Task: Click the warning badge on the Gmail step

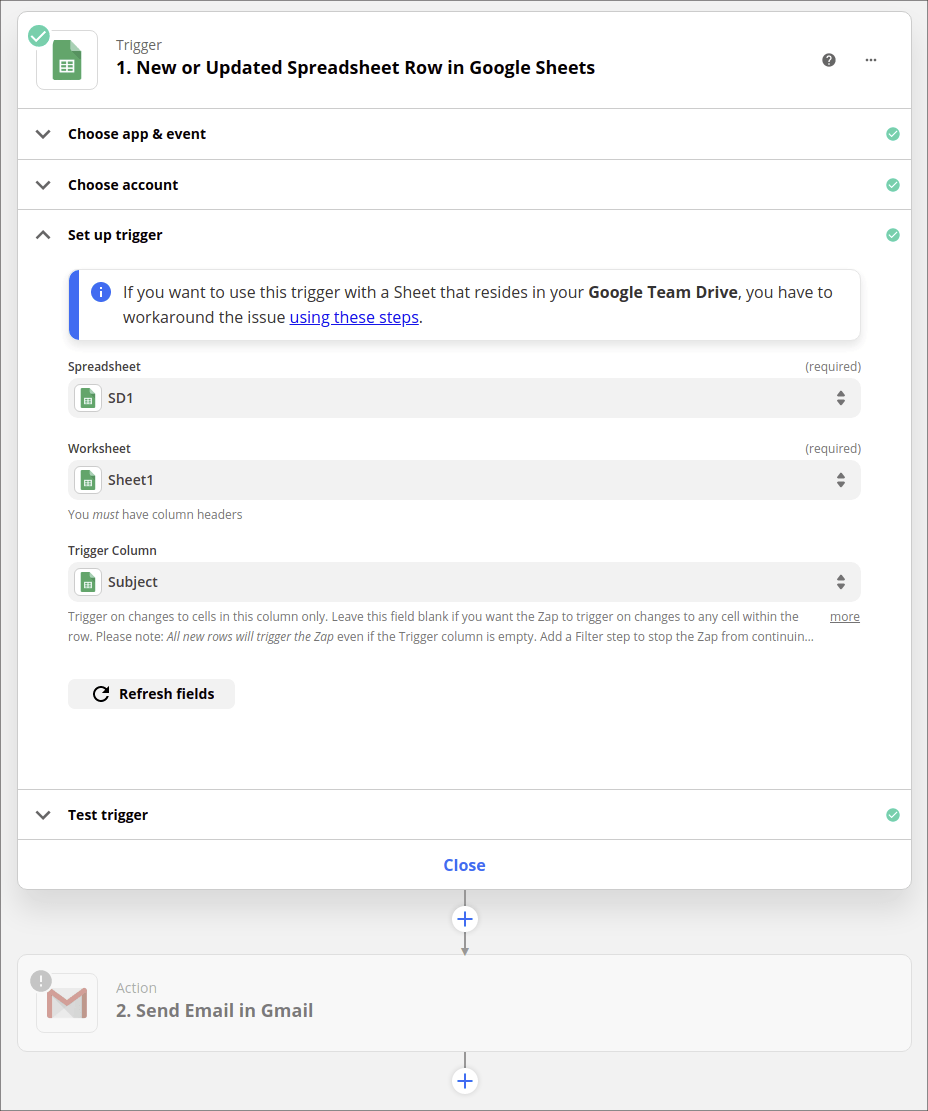Action: (x=41, y=981)
